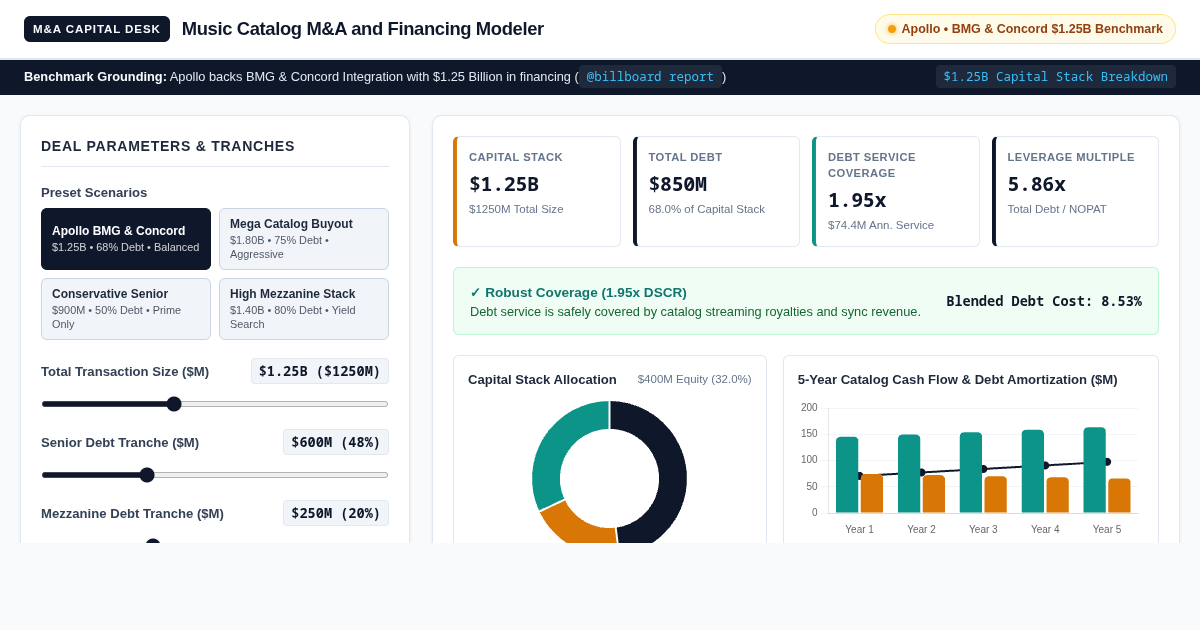Viewport: 1200px width, 630px height.
Task: Open the @billboard report link
Action: click(x=650, y=77)
